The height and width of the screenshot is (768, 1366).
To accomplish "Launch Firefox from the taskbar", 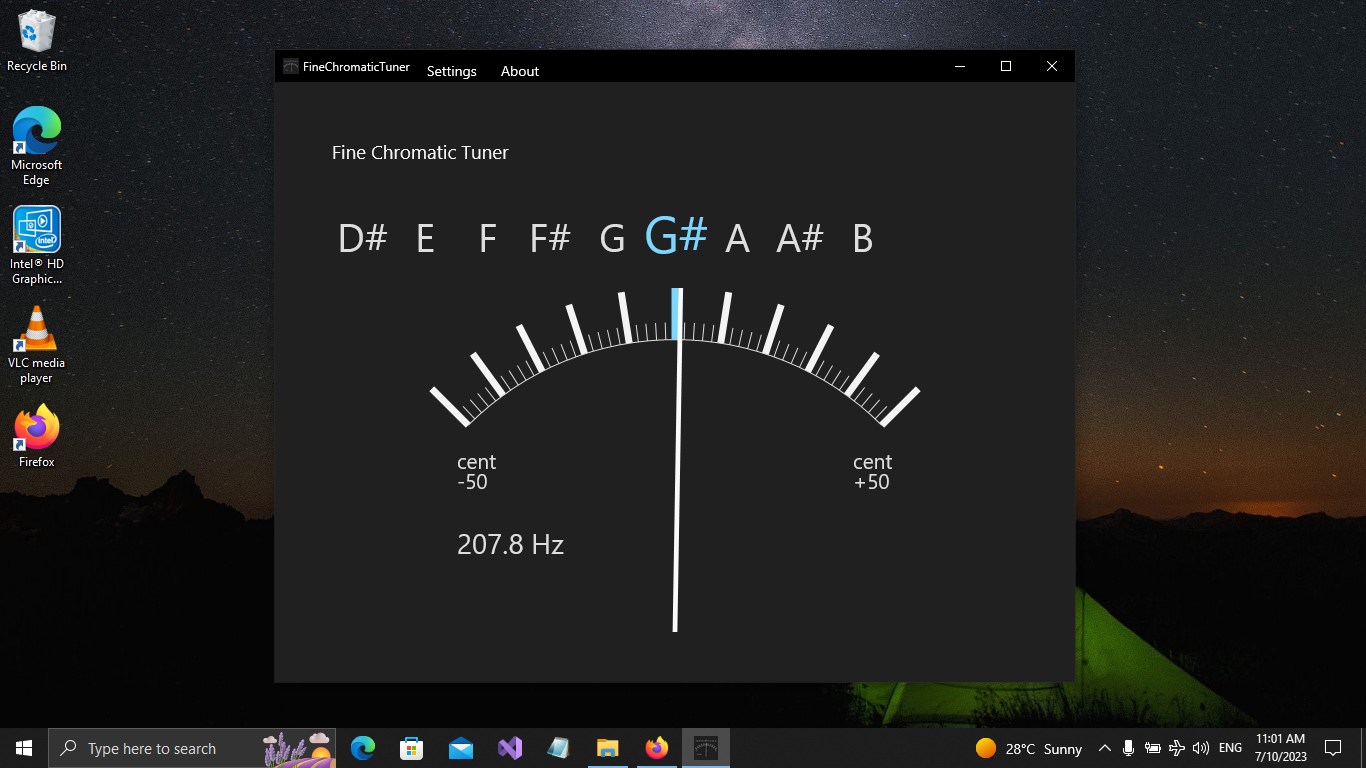I will point(656,747).
